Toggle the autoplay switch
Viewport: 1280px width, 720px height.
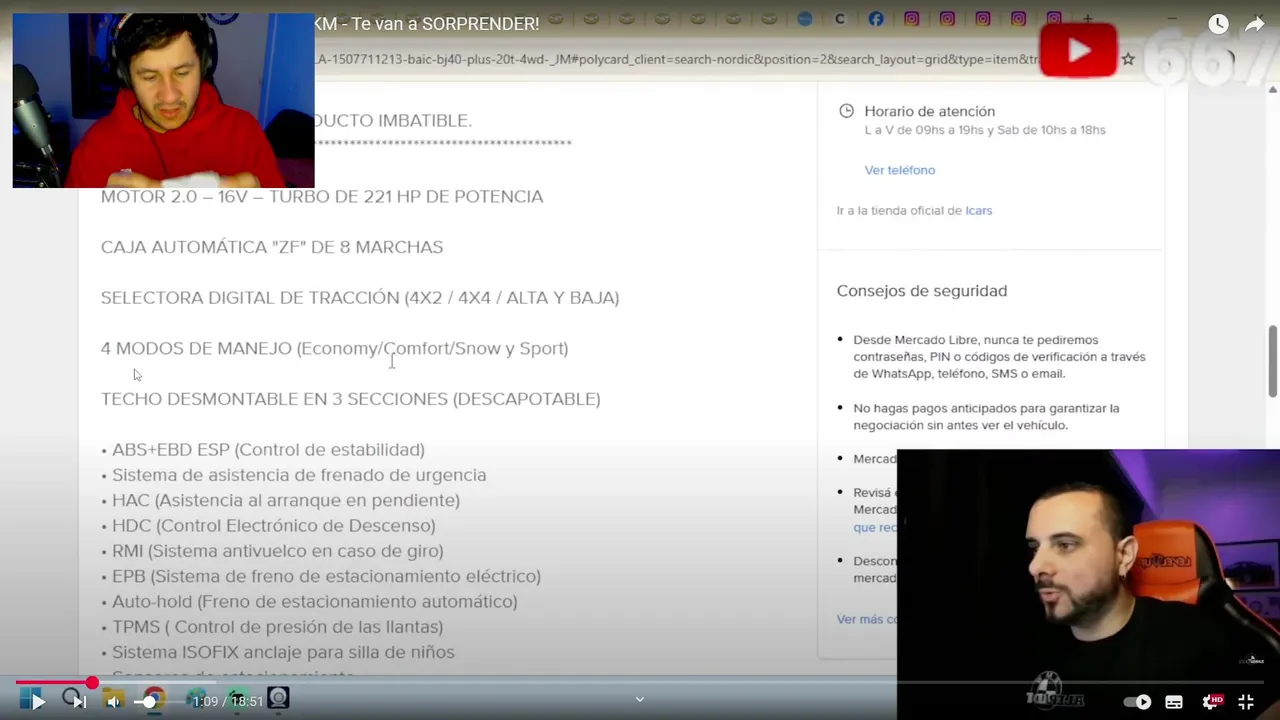point(1137,702)
